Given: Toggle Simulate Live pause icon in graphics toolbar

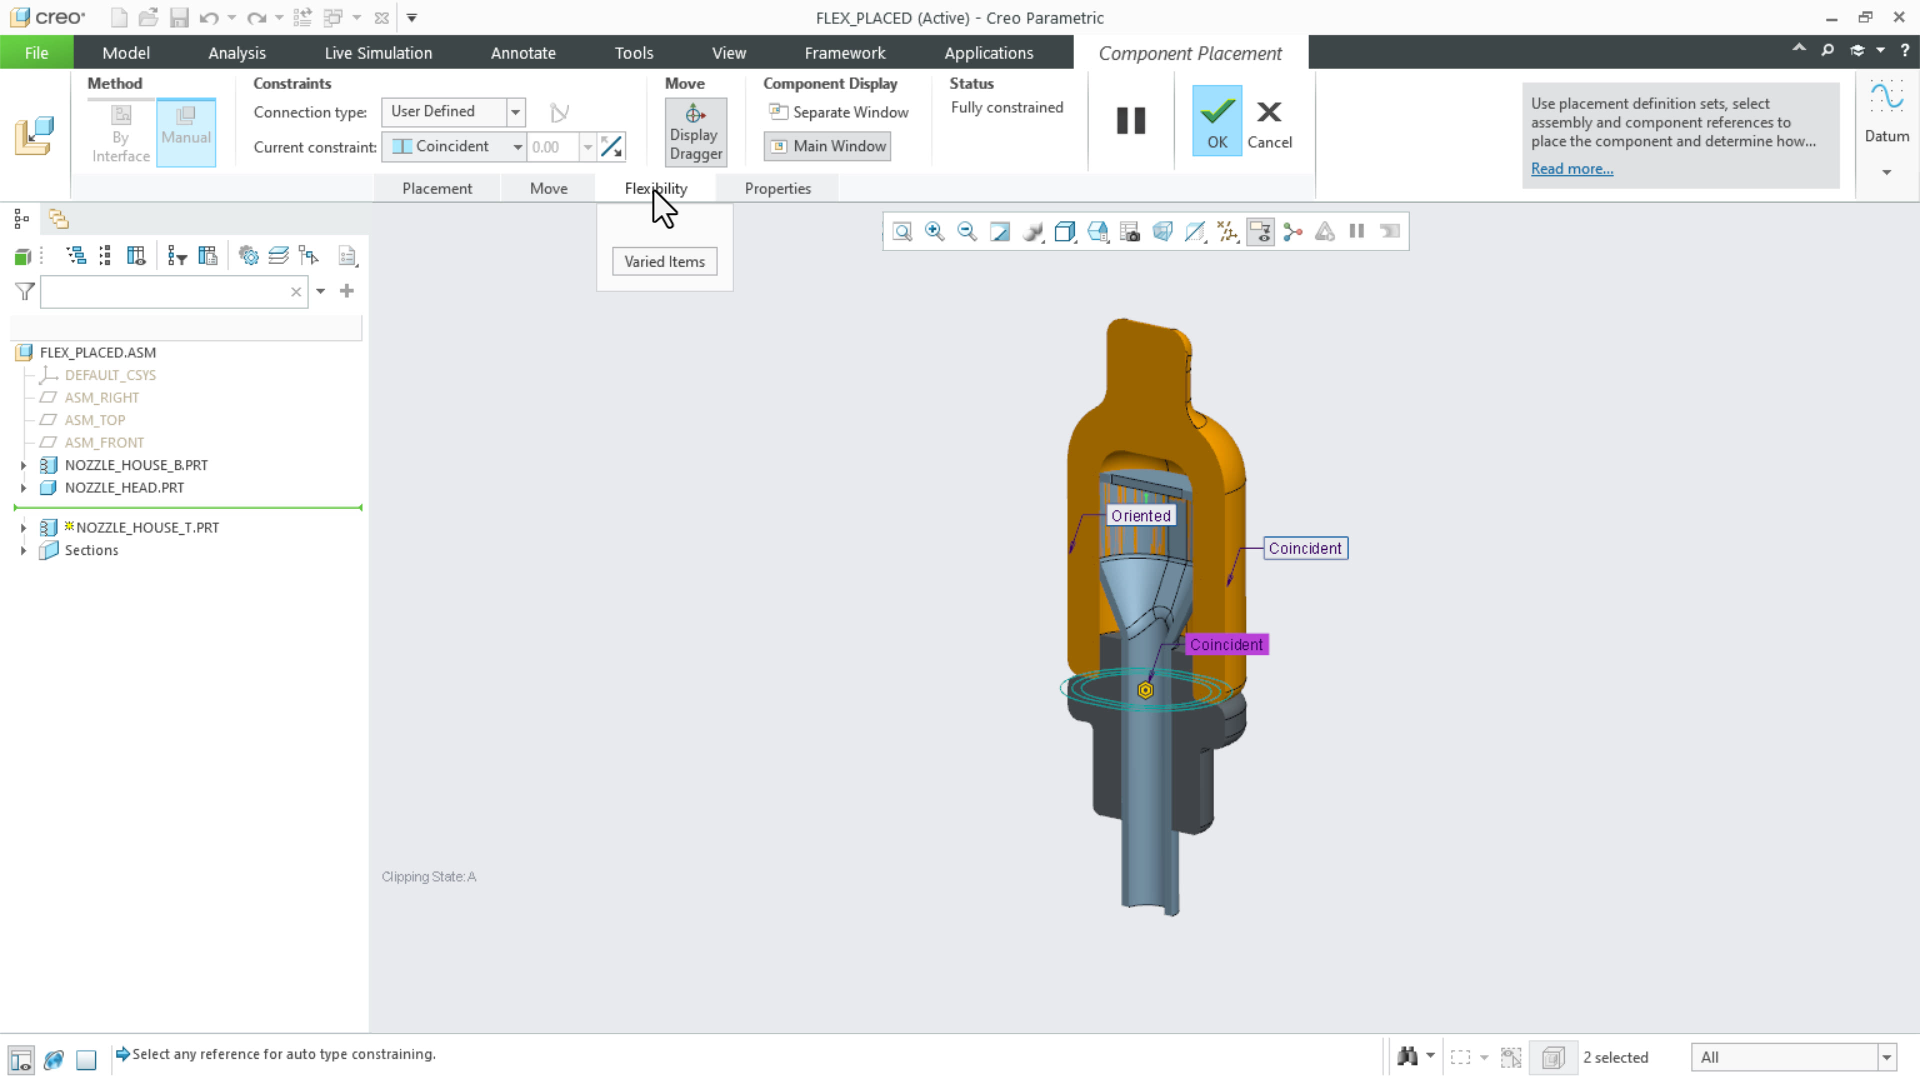Looking at the screenshot, I should click(x=1357, y=232).
